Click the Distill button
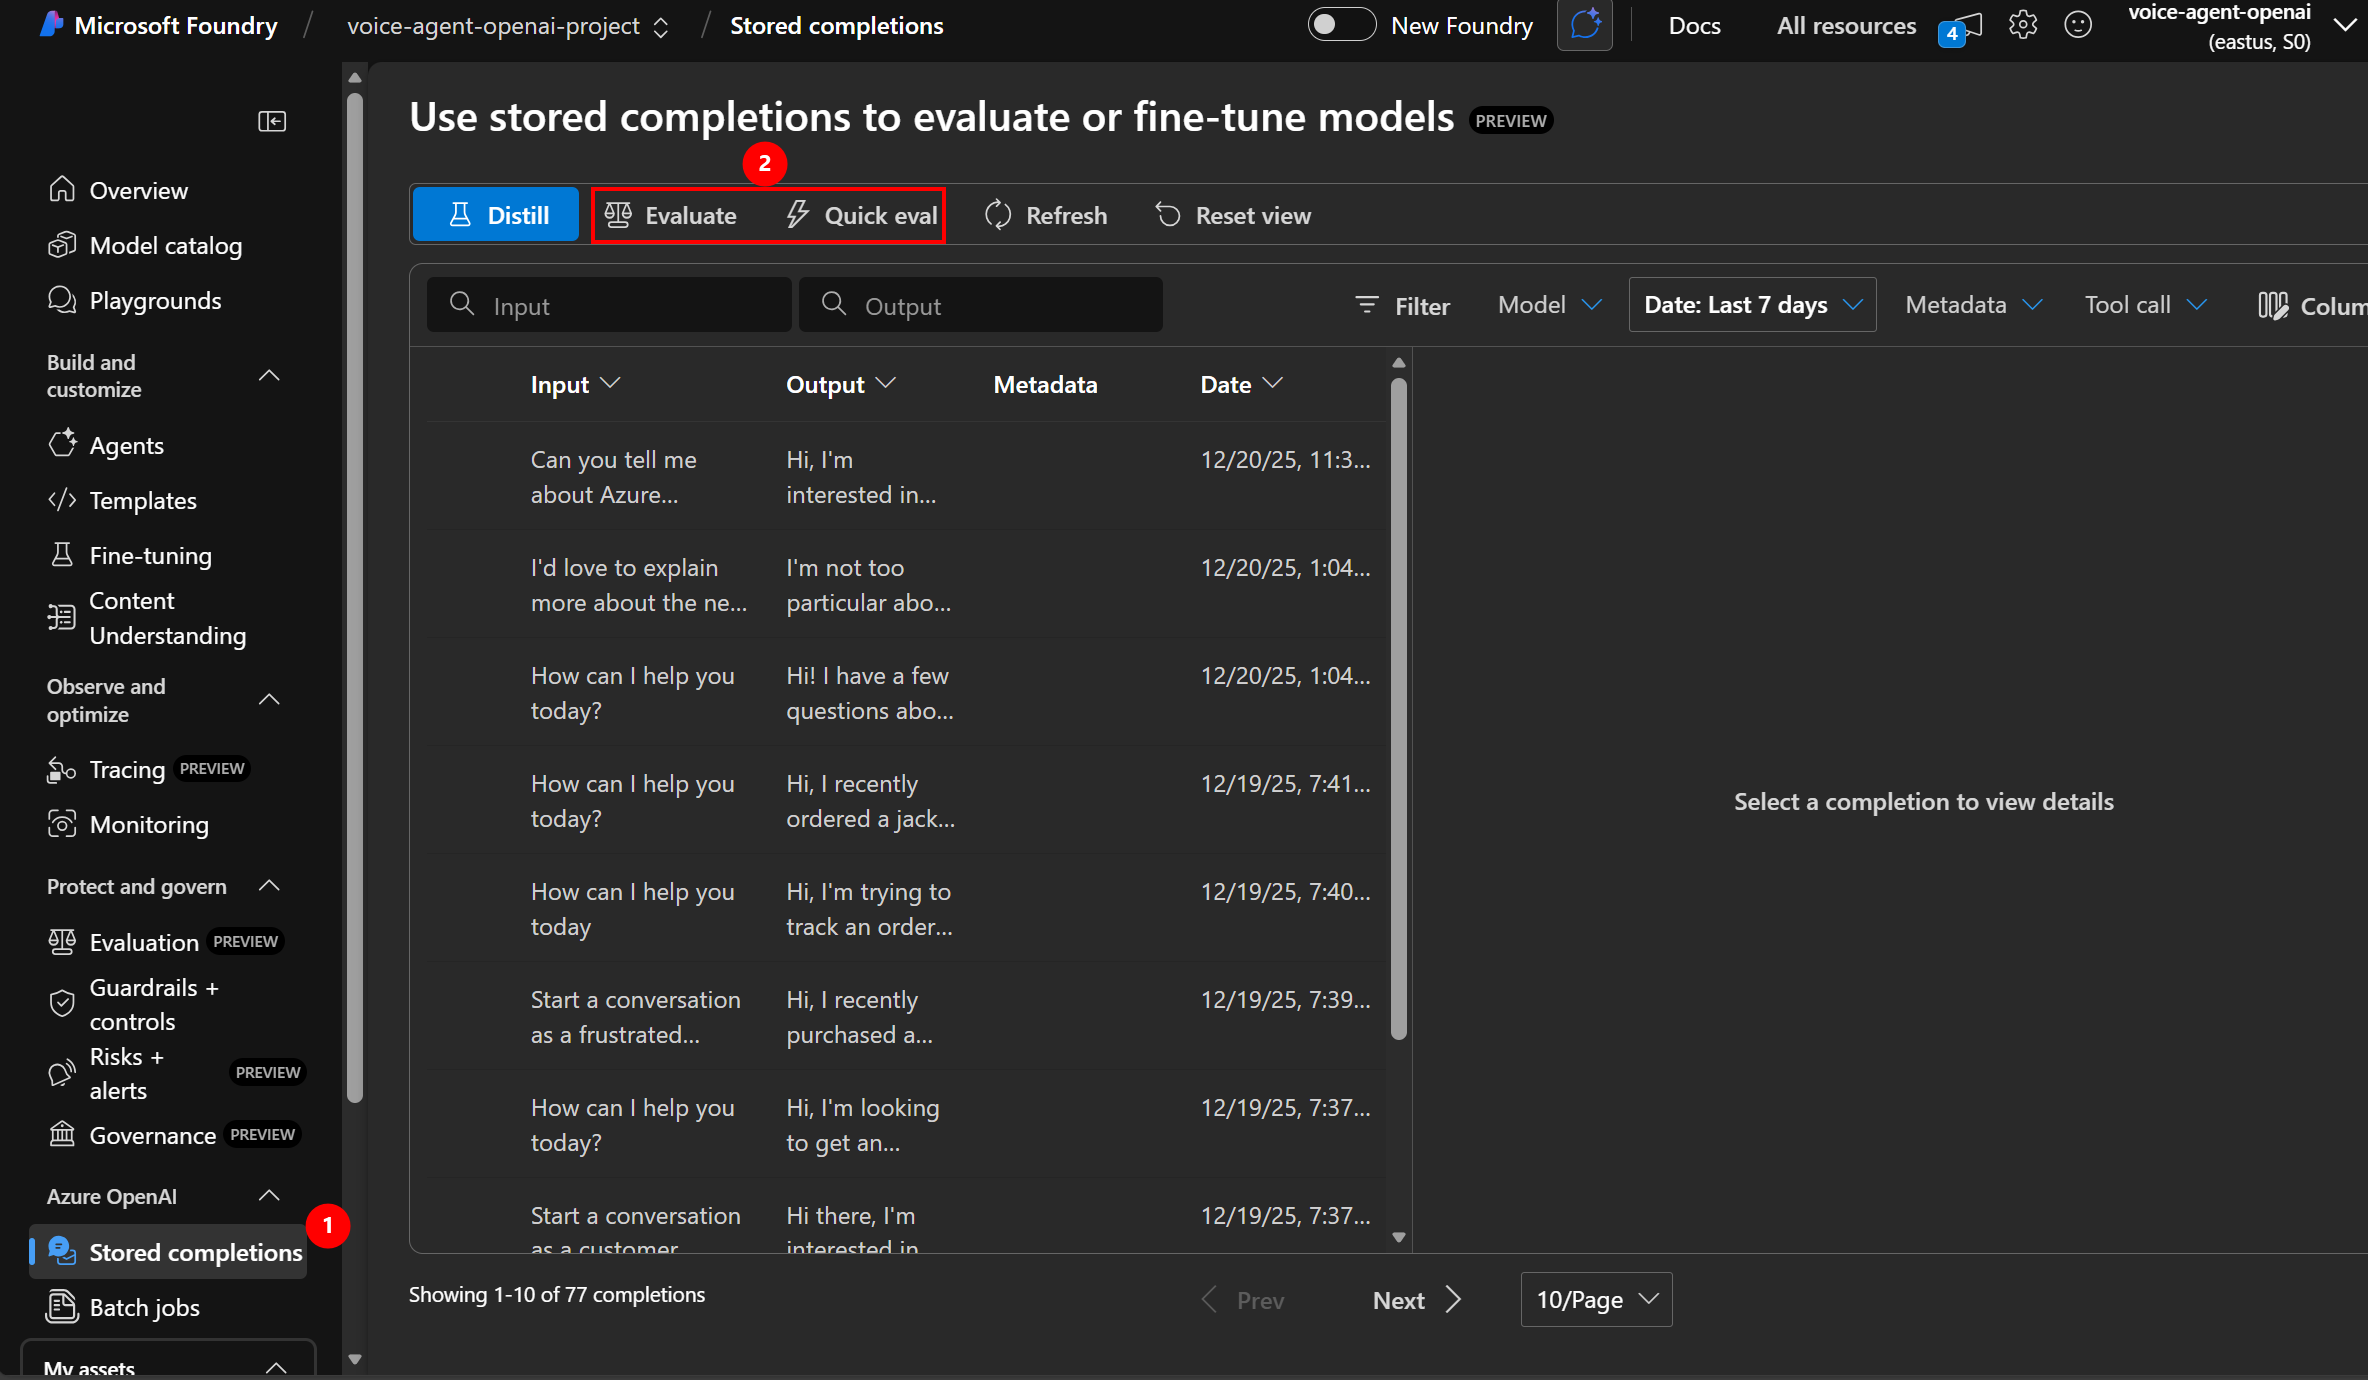 496,214
